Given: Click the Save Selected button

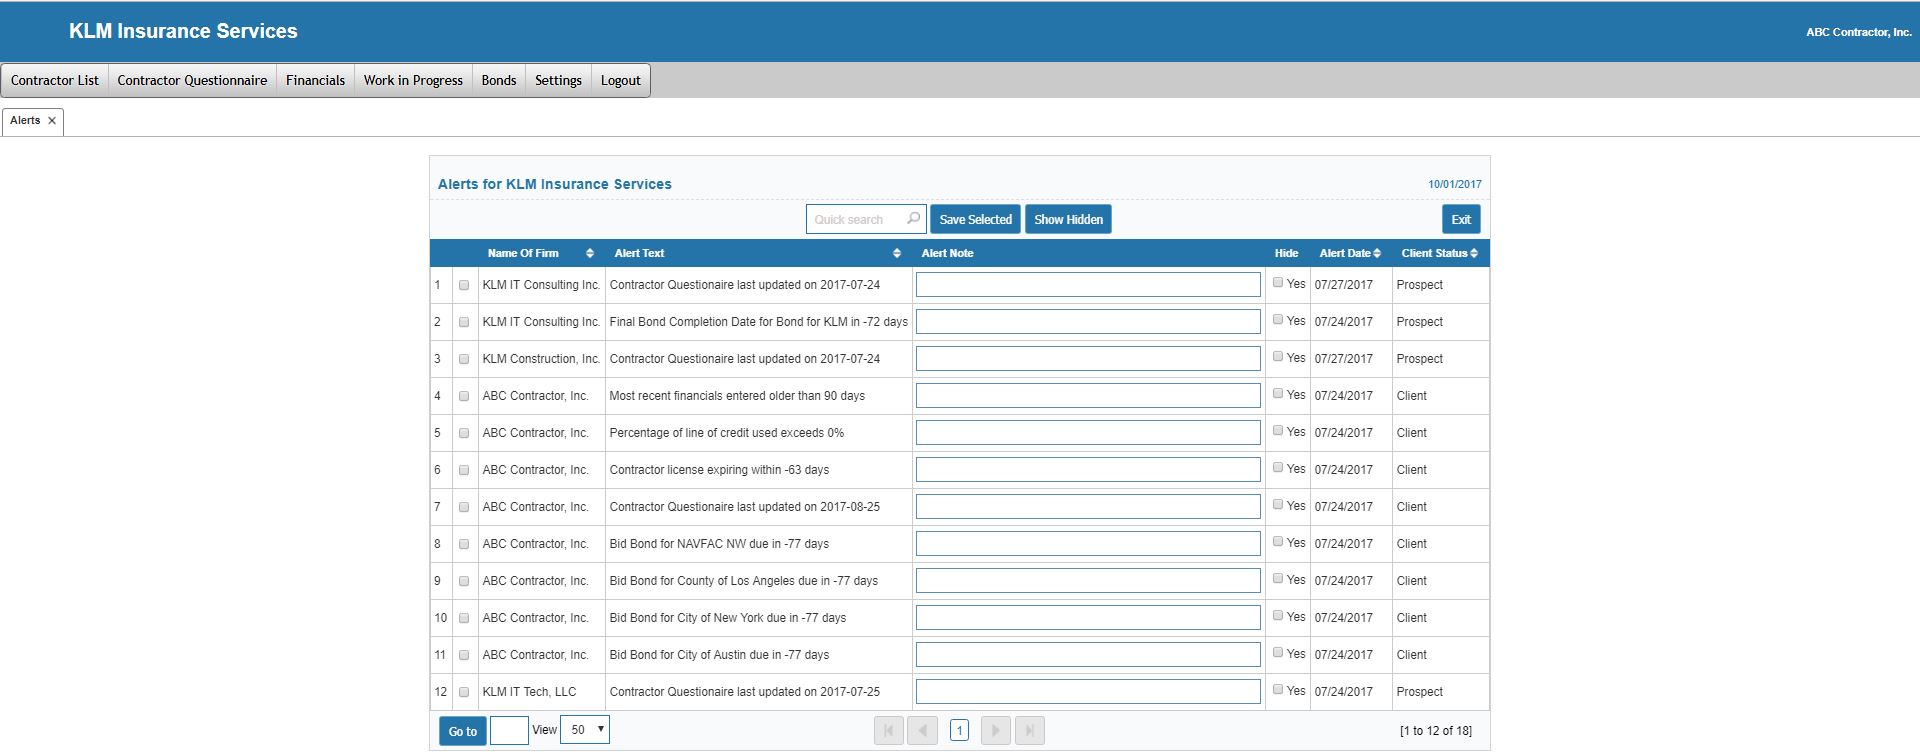Looking at the screenshot, I should [x=975, y=220].
